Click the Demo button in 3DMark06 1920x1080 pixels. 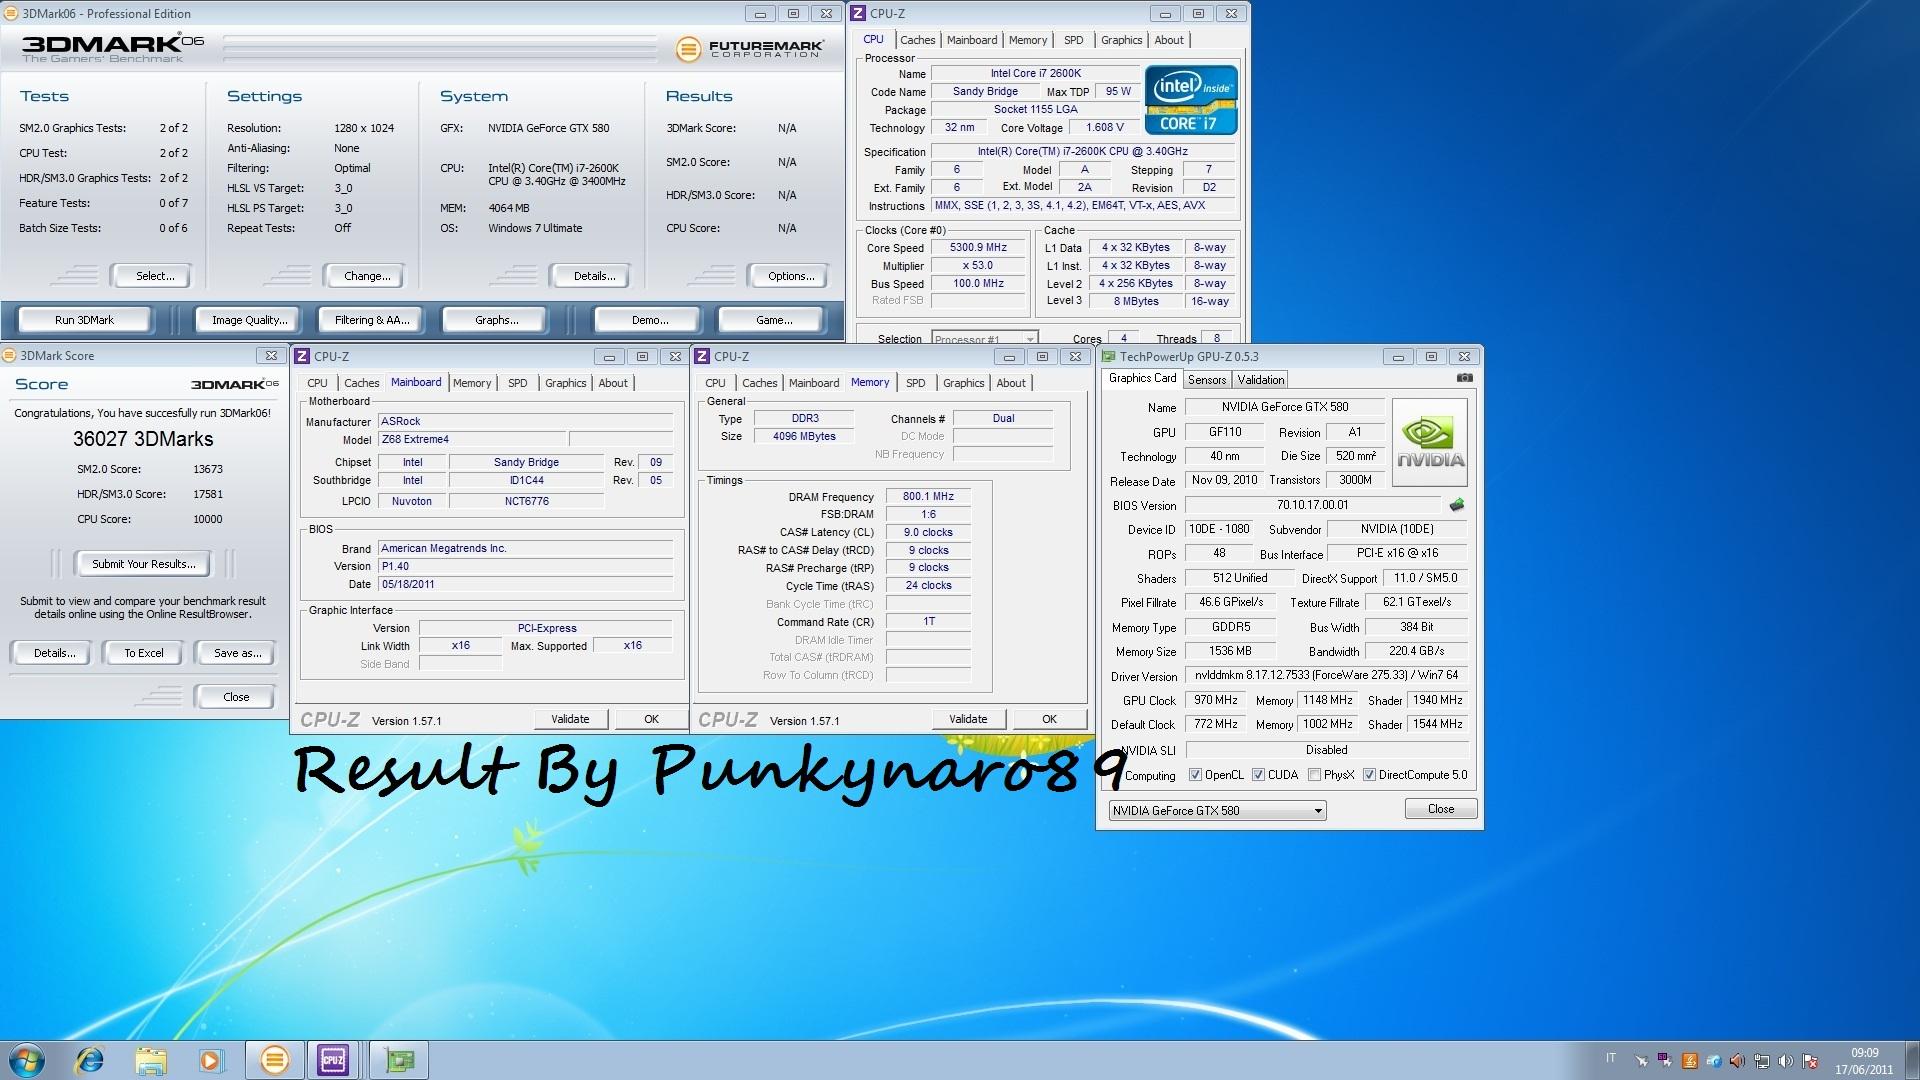(650, 320)
